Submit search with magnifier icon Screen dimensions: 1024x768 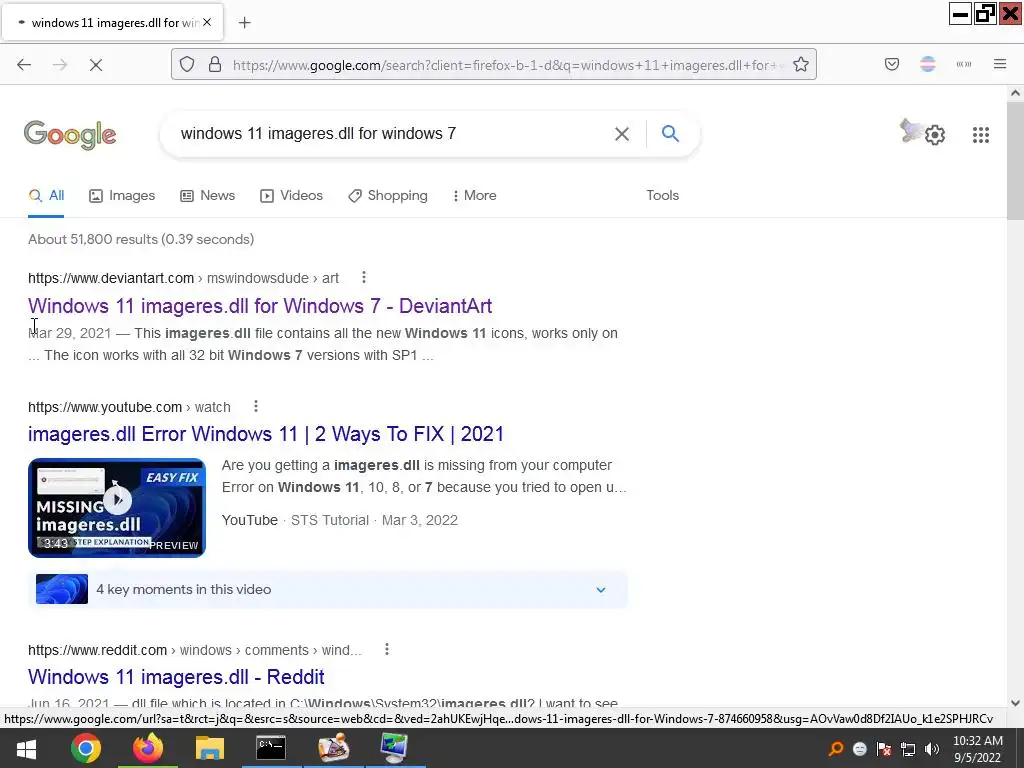[x=670, y=134]
